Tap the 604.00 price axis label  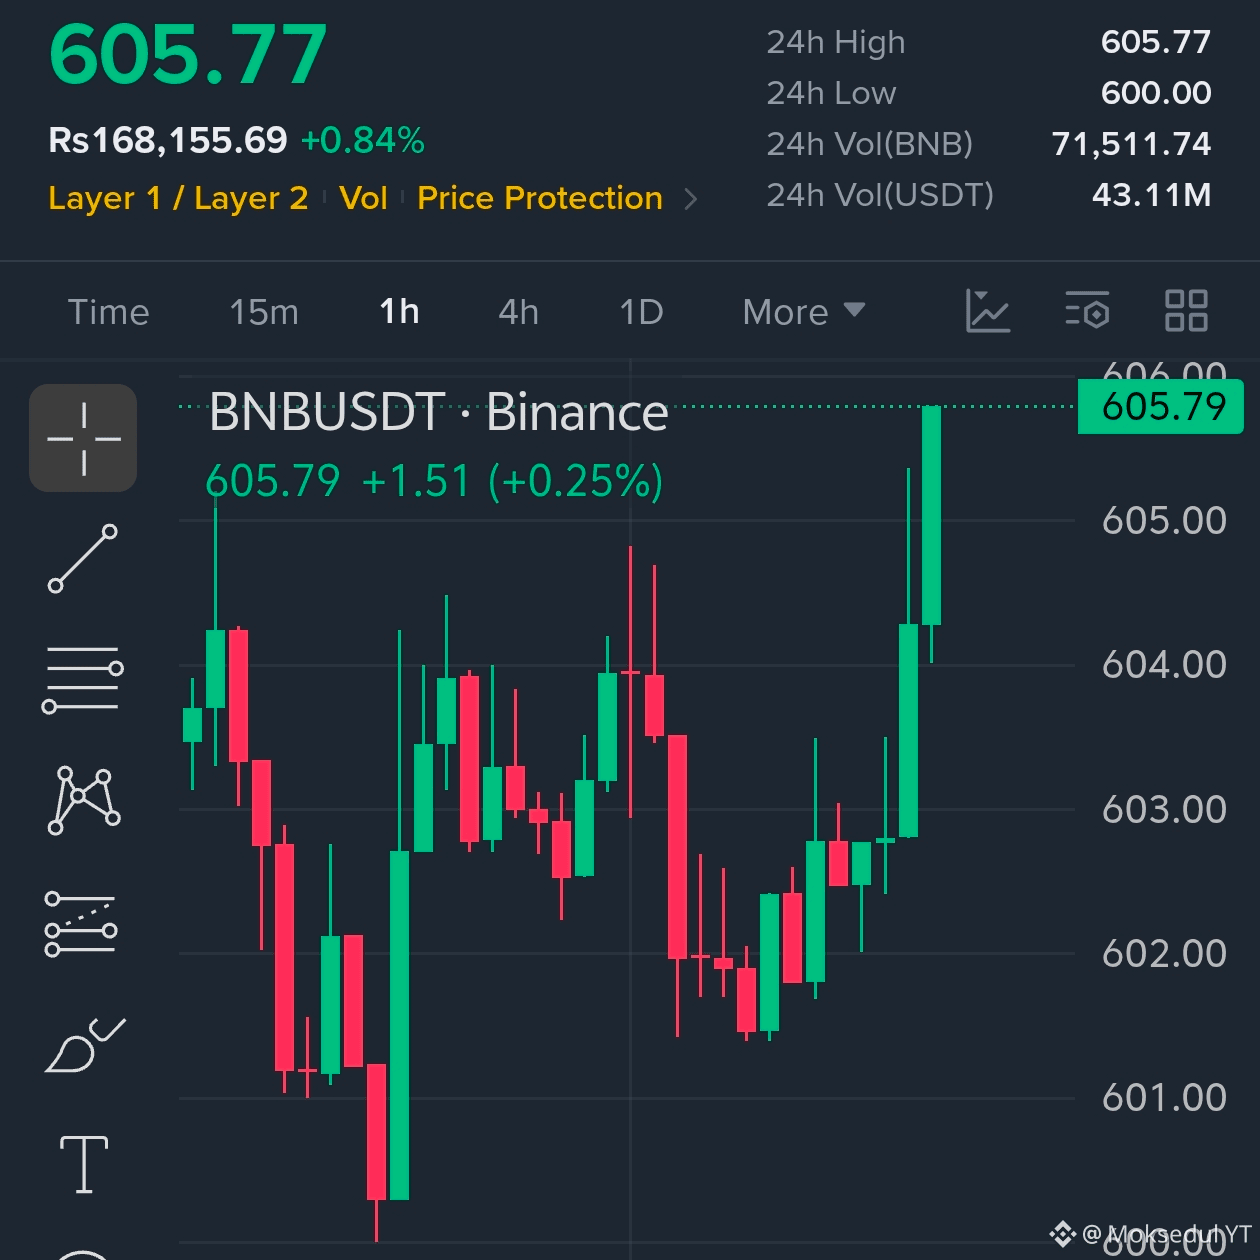click(1164, 665)
